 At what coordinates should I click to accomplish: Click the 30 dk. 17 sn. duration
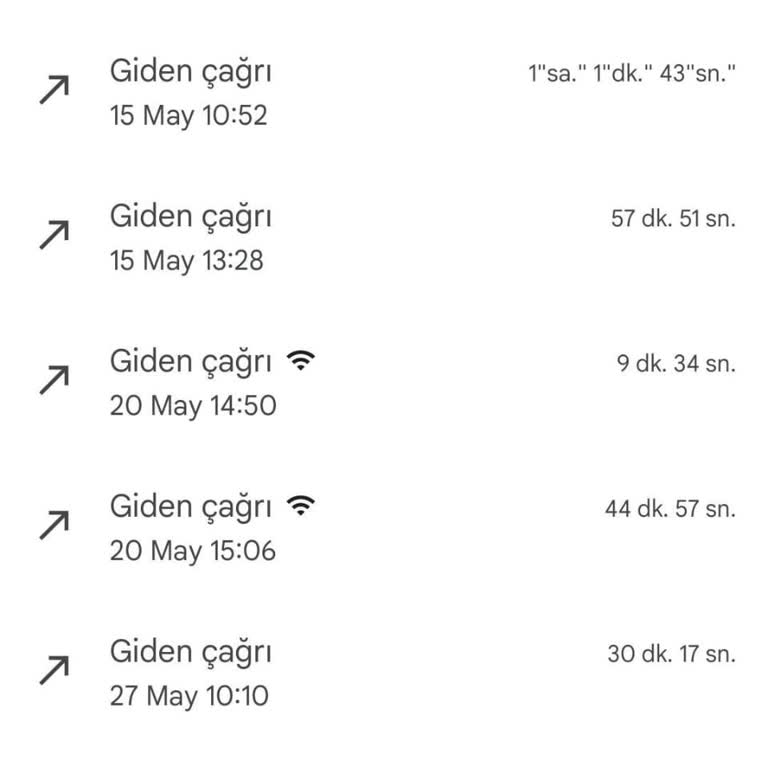tap(671, 654)
